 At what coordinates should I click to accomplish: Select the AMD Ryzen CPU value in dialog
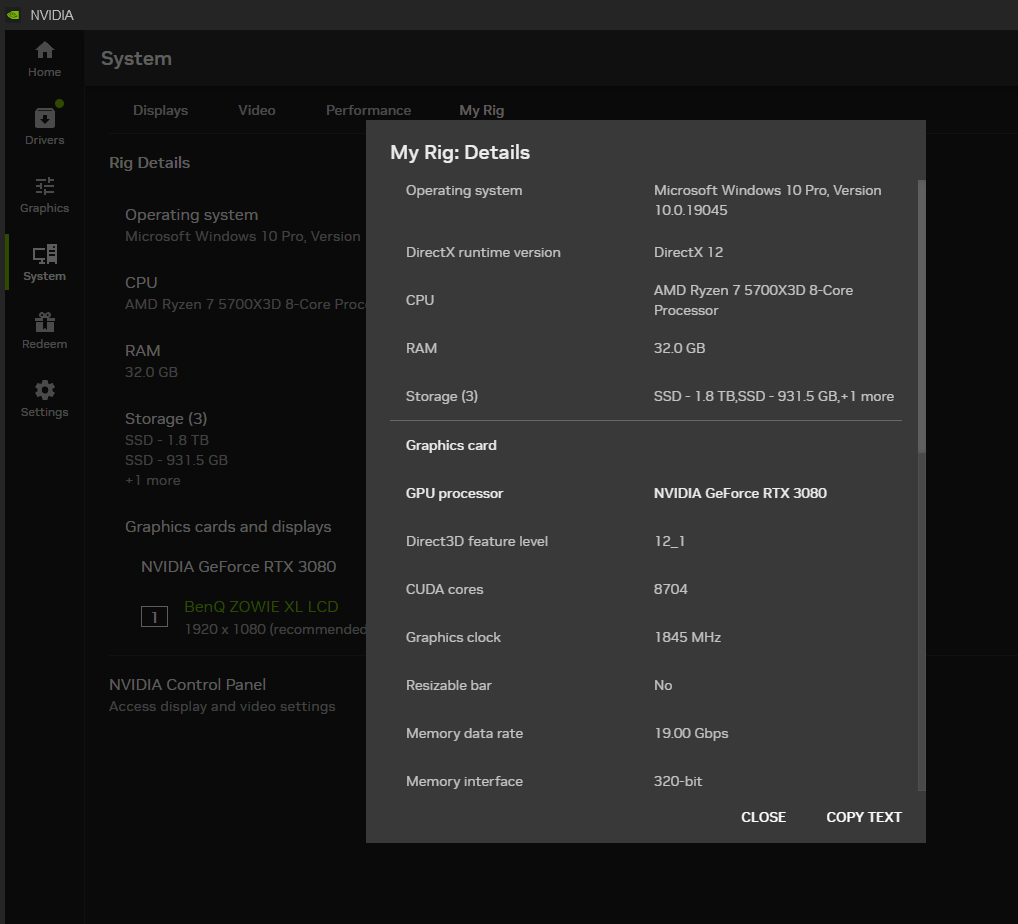tap(753, 301)
